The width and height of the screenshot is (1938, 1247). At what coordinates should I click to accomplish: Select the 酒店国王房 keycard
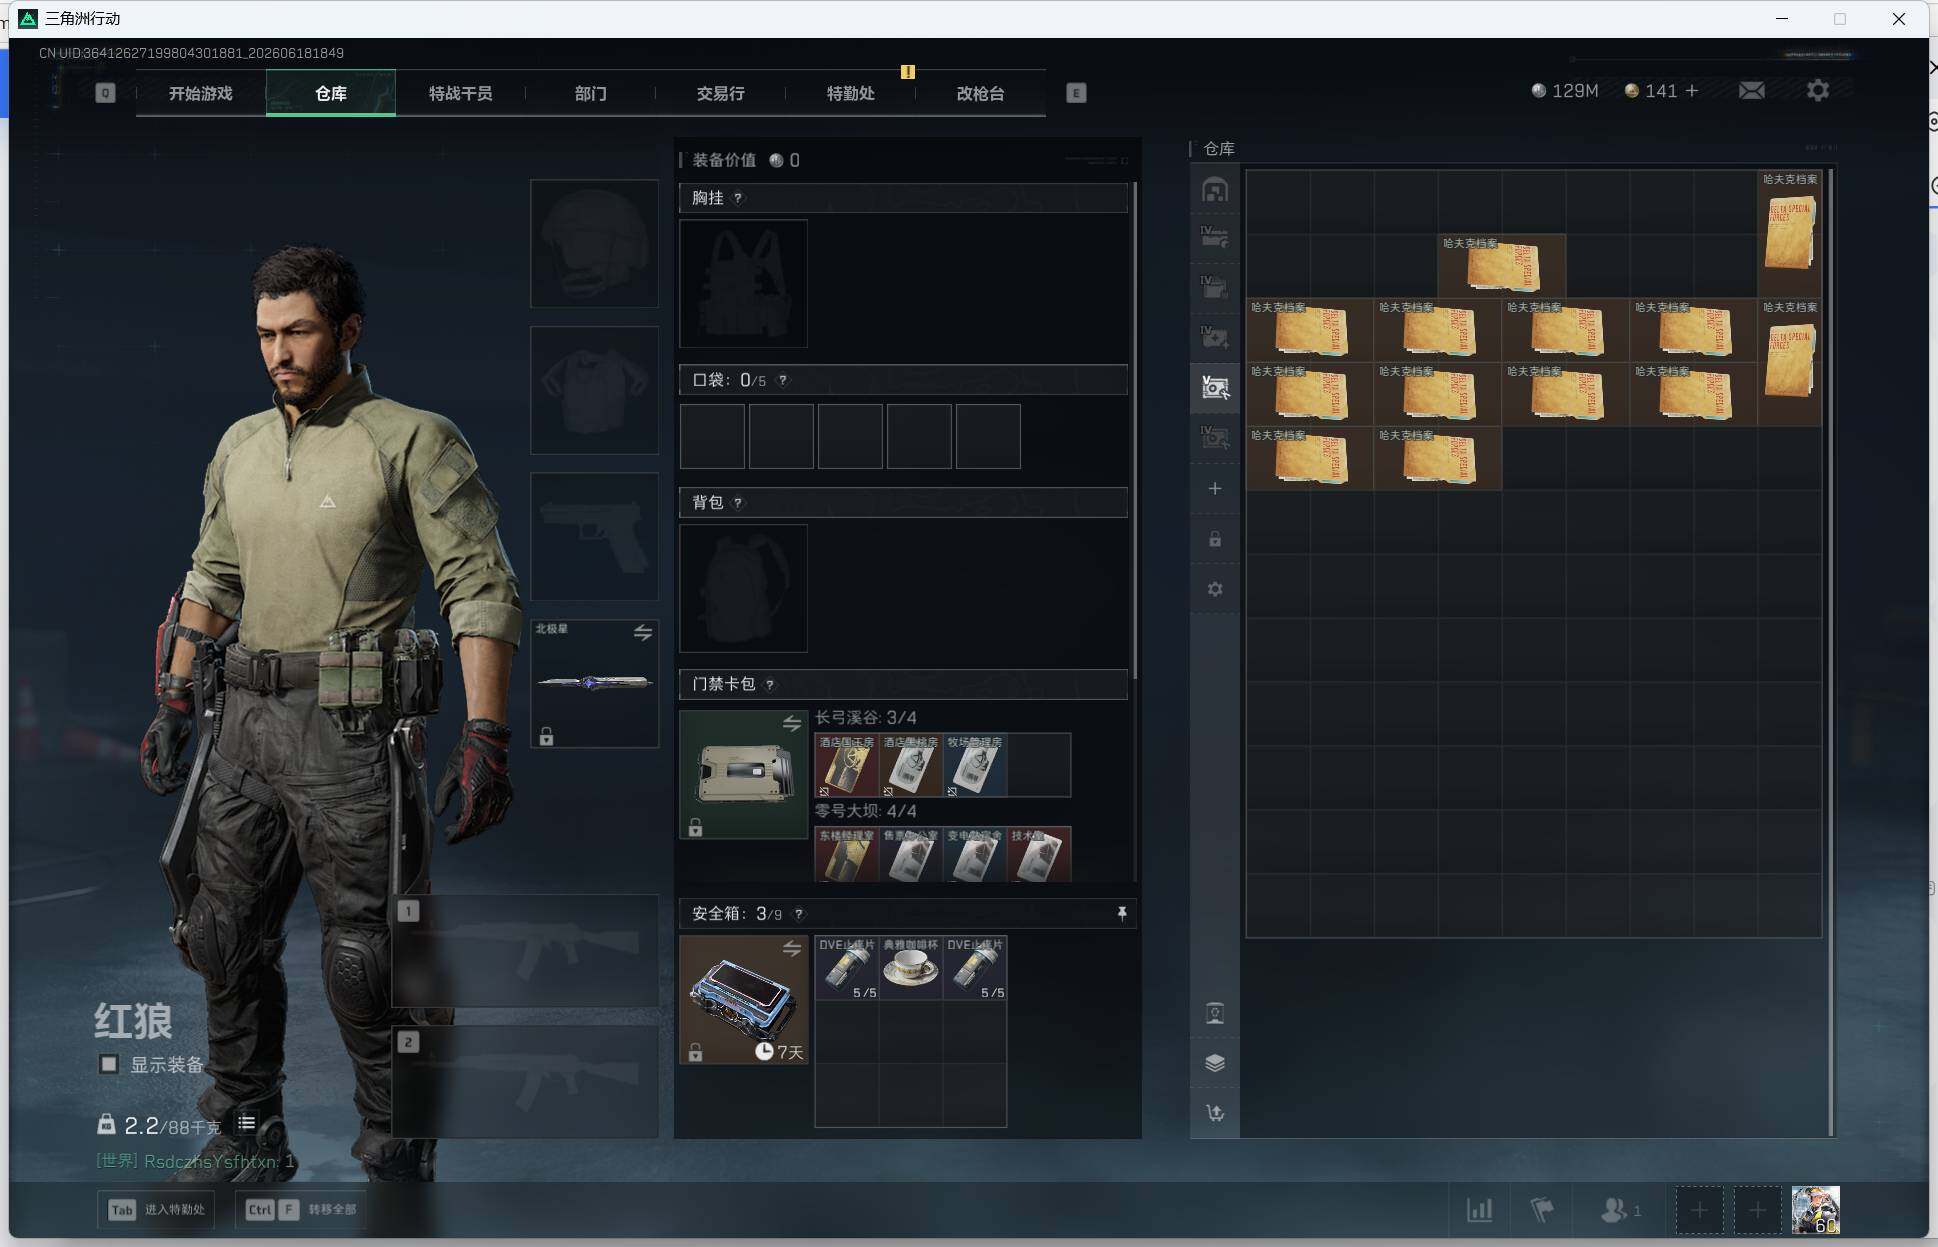847,765
